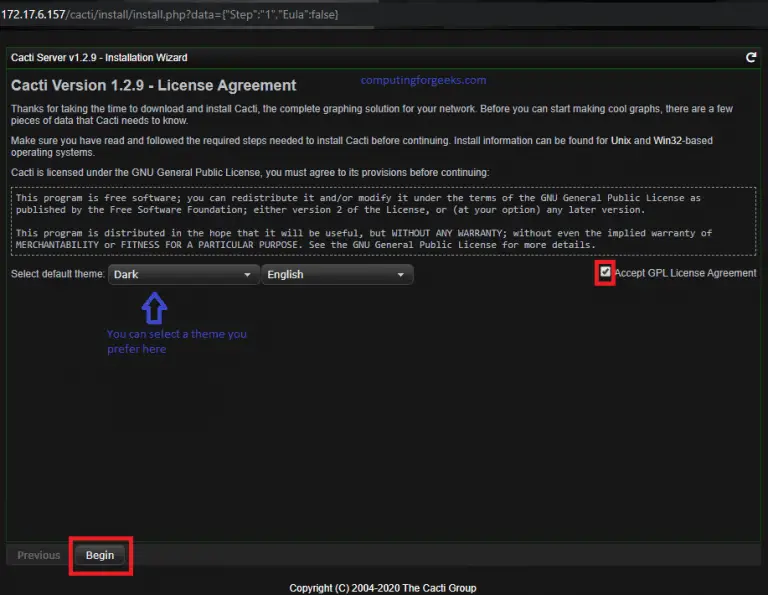
Task: Click the Select default theme label
Action: point(58,274)
